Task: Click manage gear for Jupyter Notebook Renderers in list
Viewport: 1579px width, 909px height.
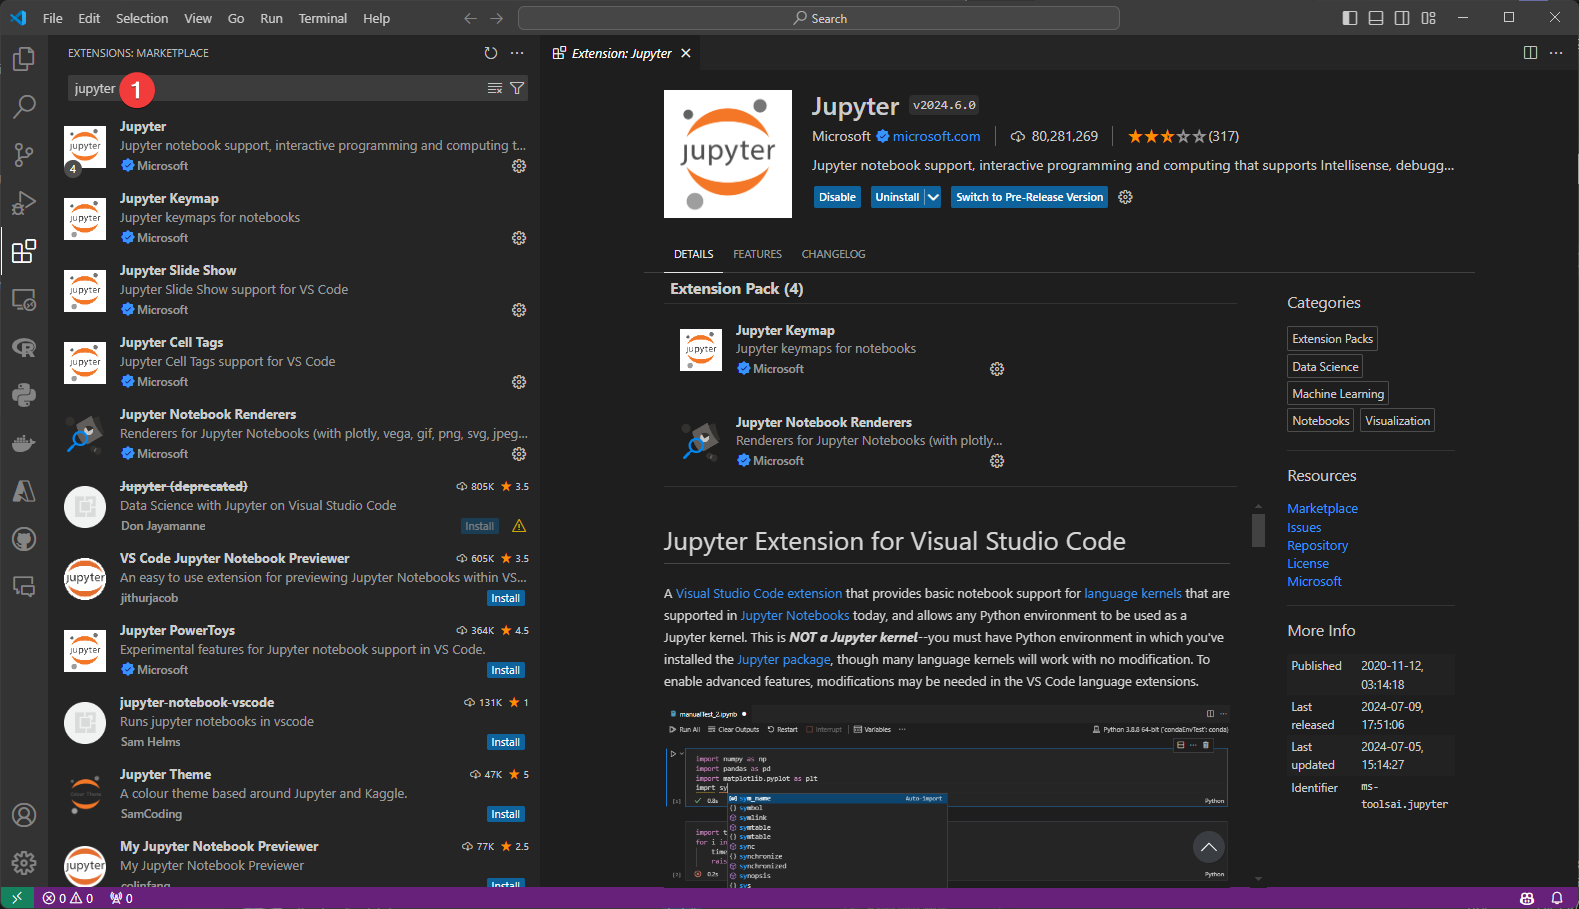Action: tap(519, 454)
